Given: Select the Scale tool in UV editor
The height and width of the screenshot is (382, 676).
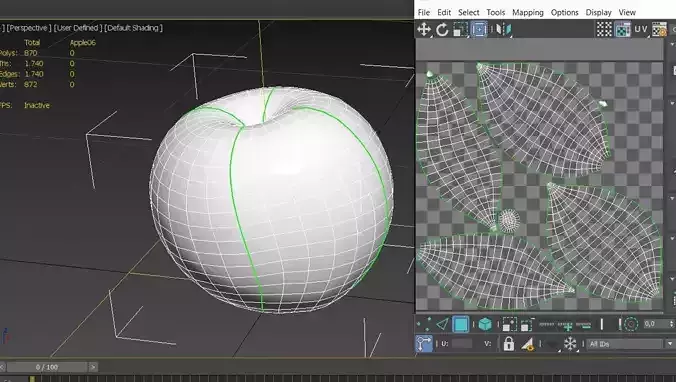Looking at the screenshot, I should point(460,30).
